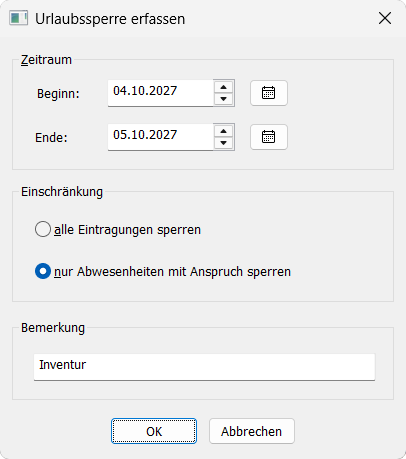Decrease the Ende date with down arrow
The width and height of the screenshot is (406, 459).
tap(224, 143)
